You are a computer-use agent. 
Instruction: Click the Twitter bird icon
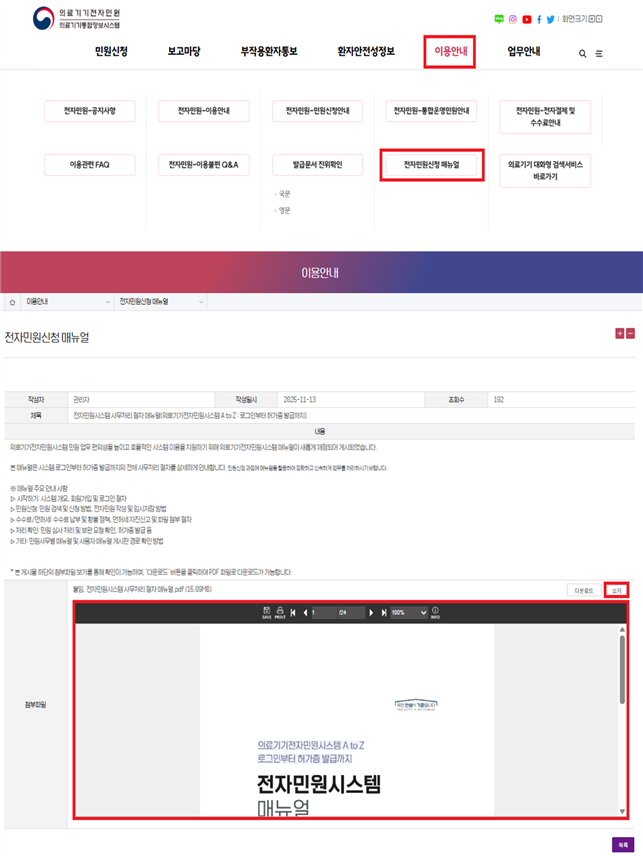click(551, 19)
